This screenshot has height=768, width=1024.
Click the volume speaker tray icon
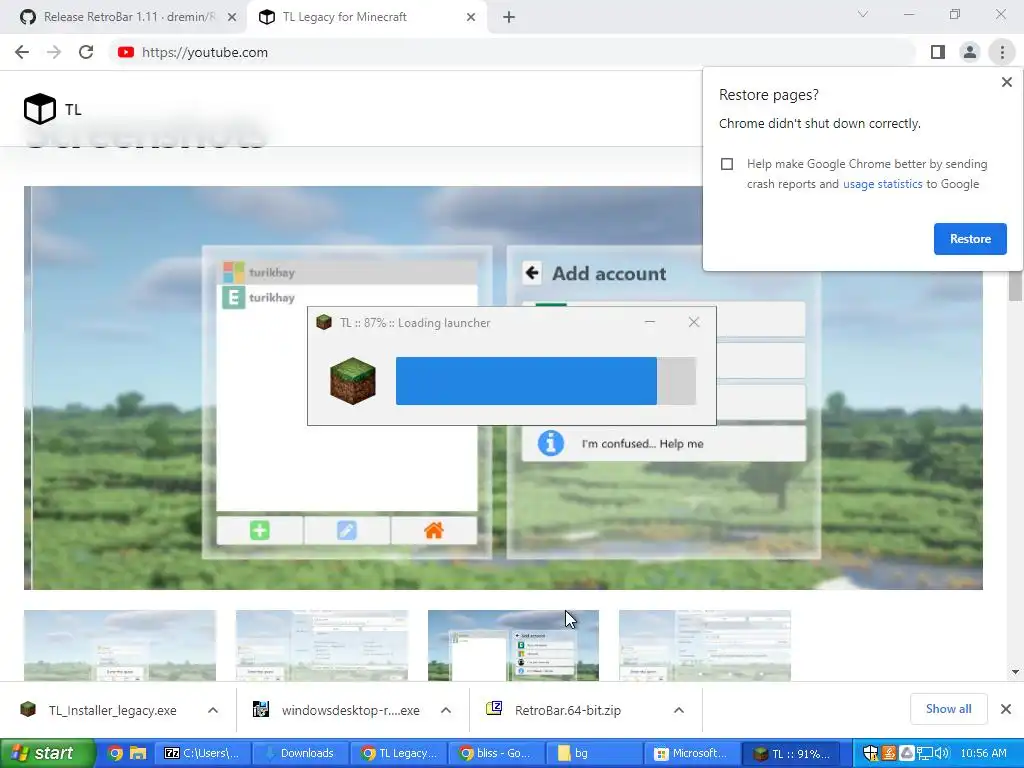pyautogui.click(x=941, y=753)
